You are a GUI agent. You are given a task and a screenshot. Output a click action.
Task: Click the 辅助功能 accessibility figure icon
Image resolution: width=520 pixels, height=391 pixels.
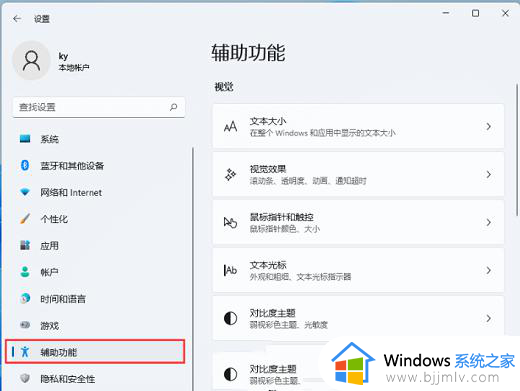(x=25, y=352)
